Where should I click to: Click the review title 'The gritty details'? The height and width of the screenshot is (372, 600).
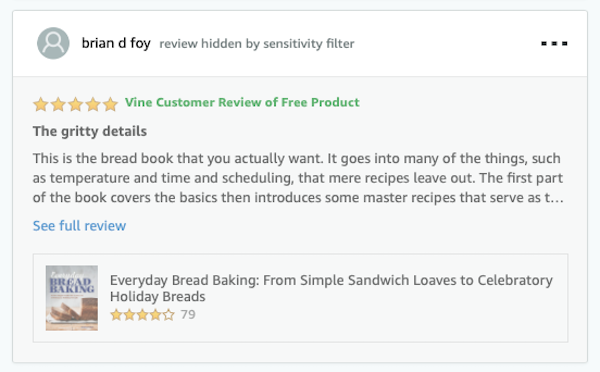coord(90,131)
